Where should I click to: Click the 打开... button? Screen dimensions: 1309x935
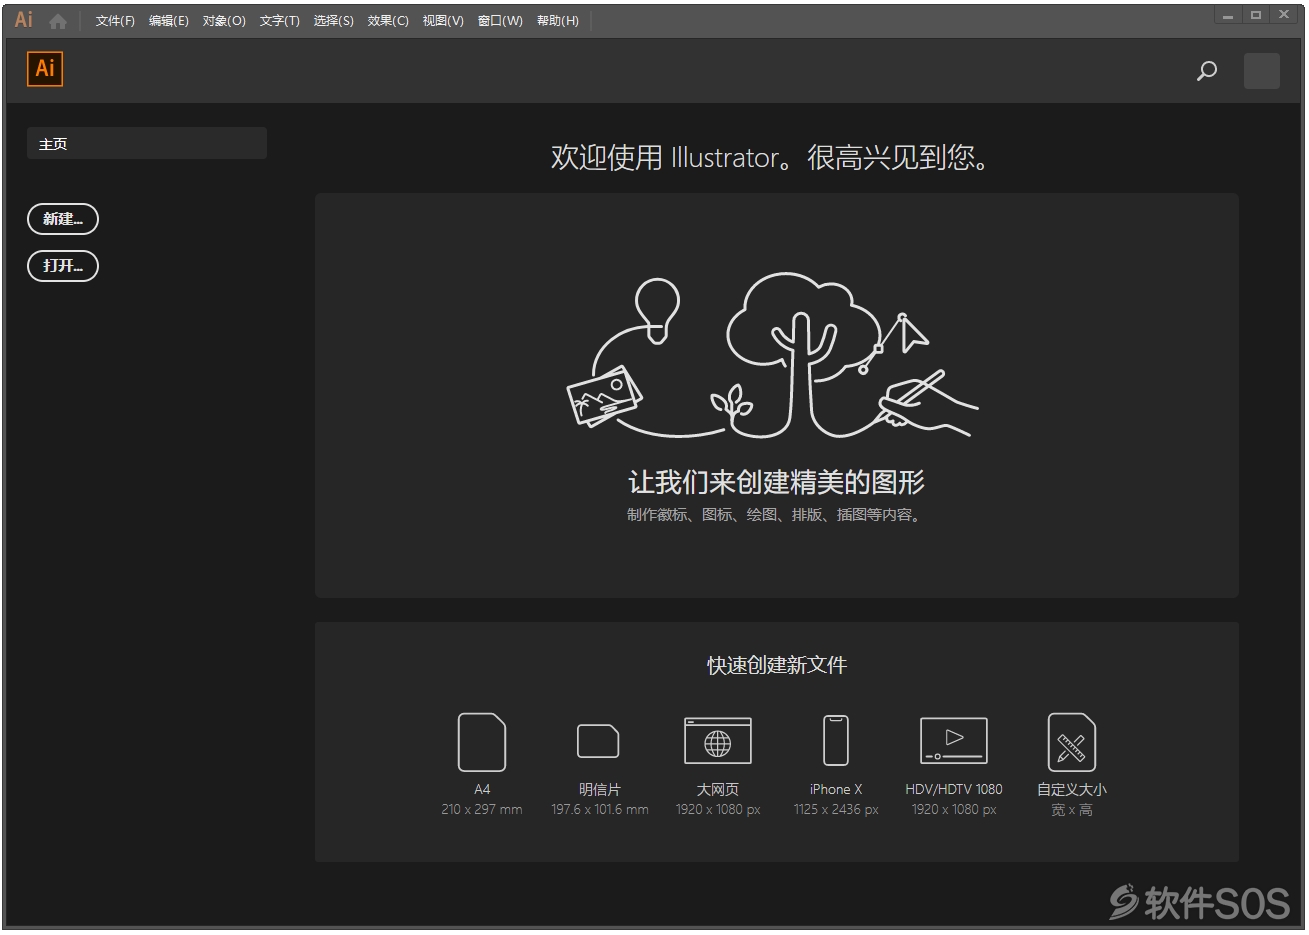tap(63, 266)
